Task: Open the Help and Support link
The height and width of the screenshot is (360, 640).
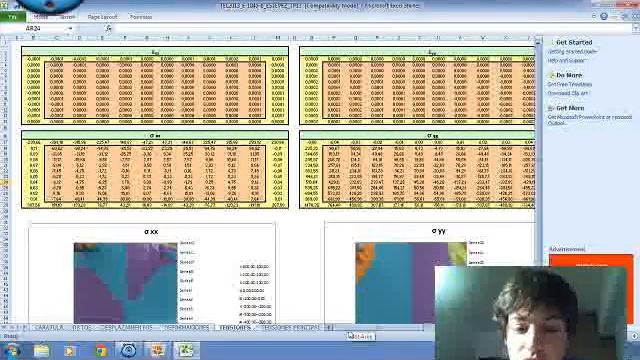Action: (x=567, y=60)
